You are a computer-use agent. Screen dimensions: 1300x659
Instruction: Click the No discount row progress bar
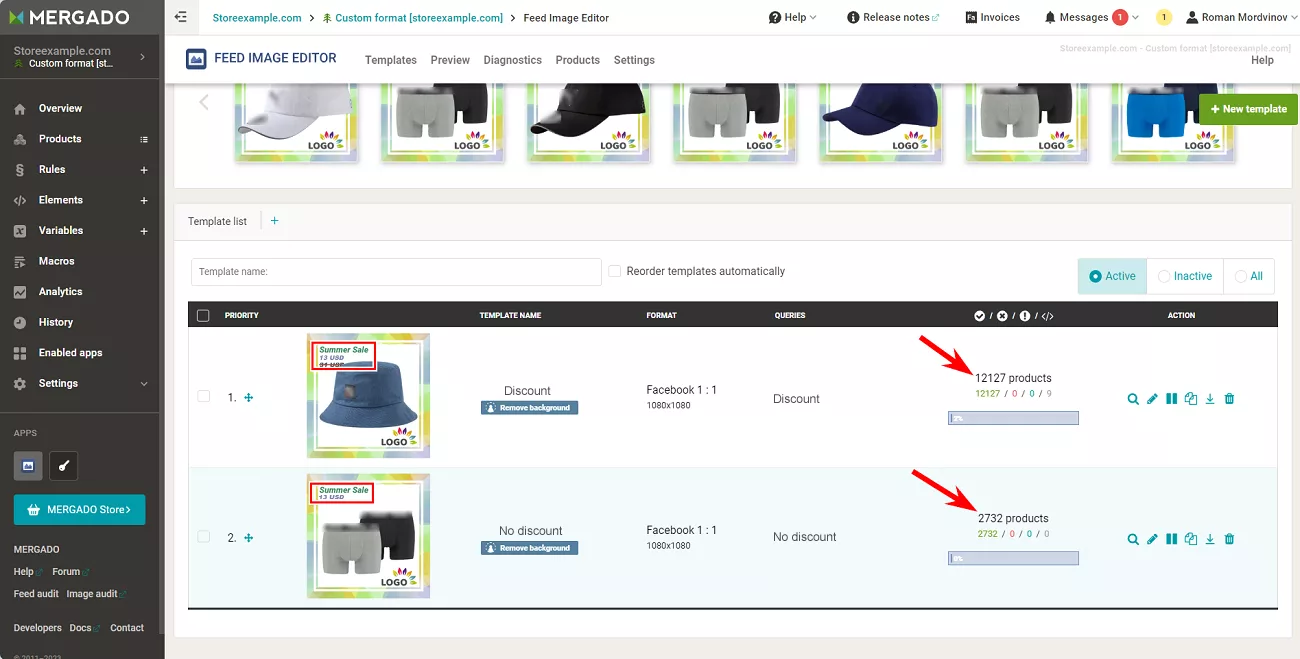1013,558
